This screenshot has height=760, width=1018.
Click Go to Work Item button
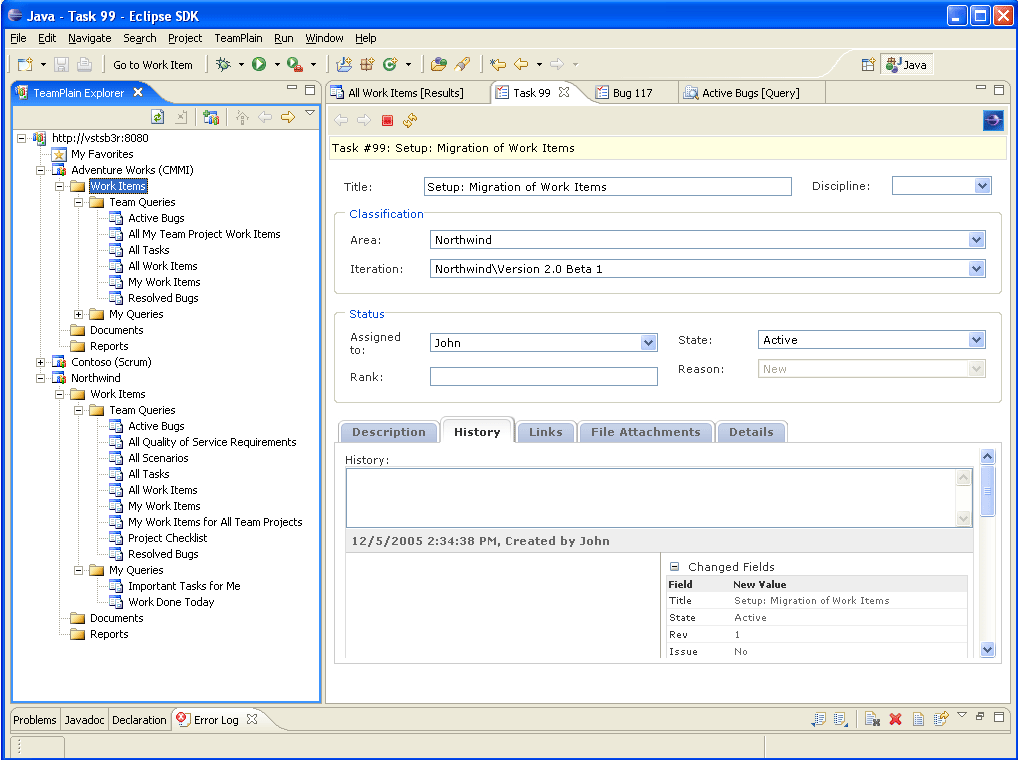coord(153,65)
